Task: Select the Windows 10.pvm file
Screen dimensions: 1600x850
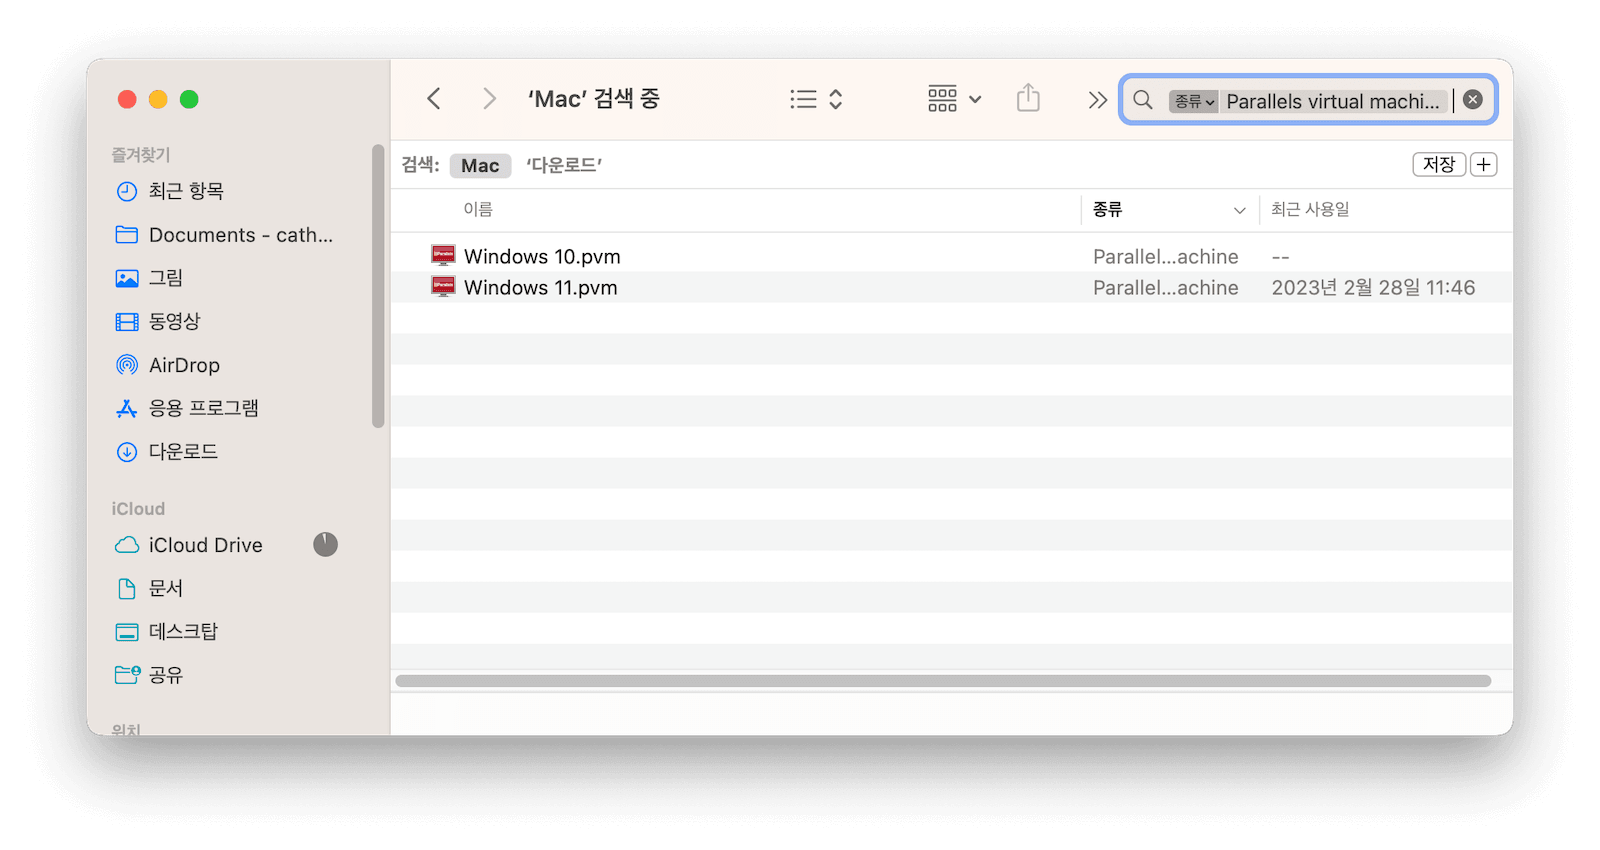Action: click(x=542, y=257)
